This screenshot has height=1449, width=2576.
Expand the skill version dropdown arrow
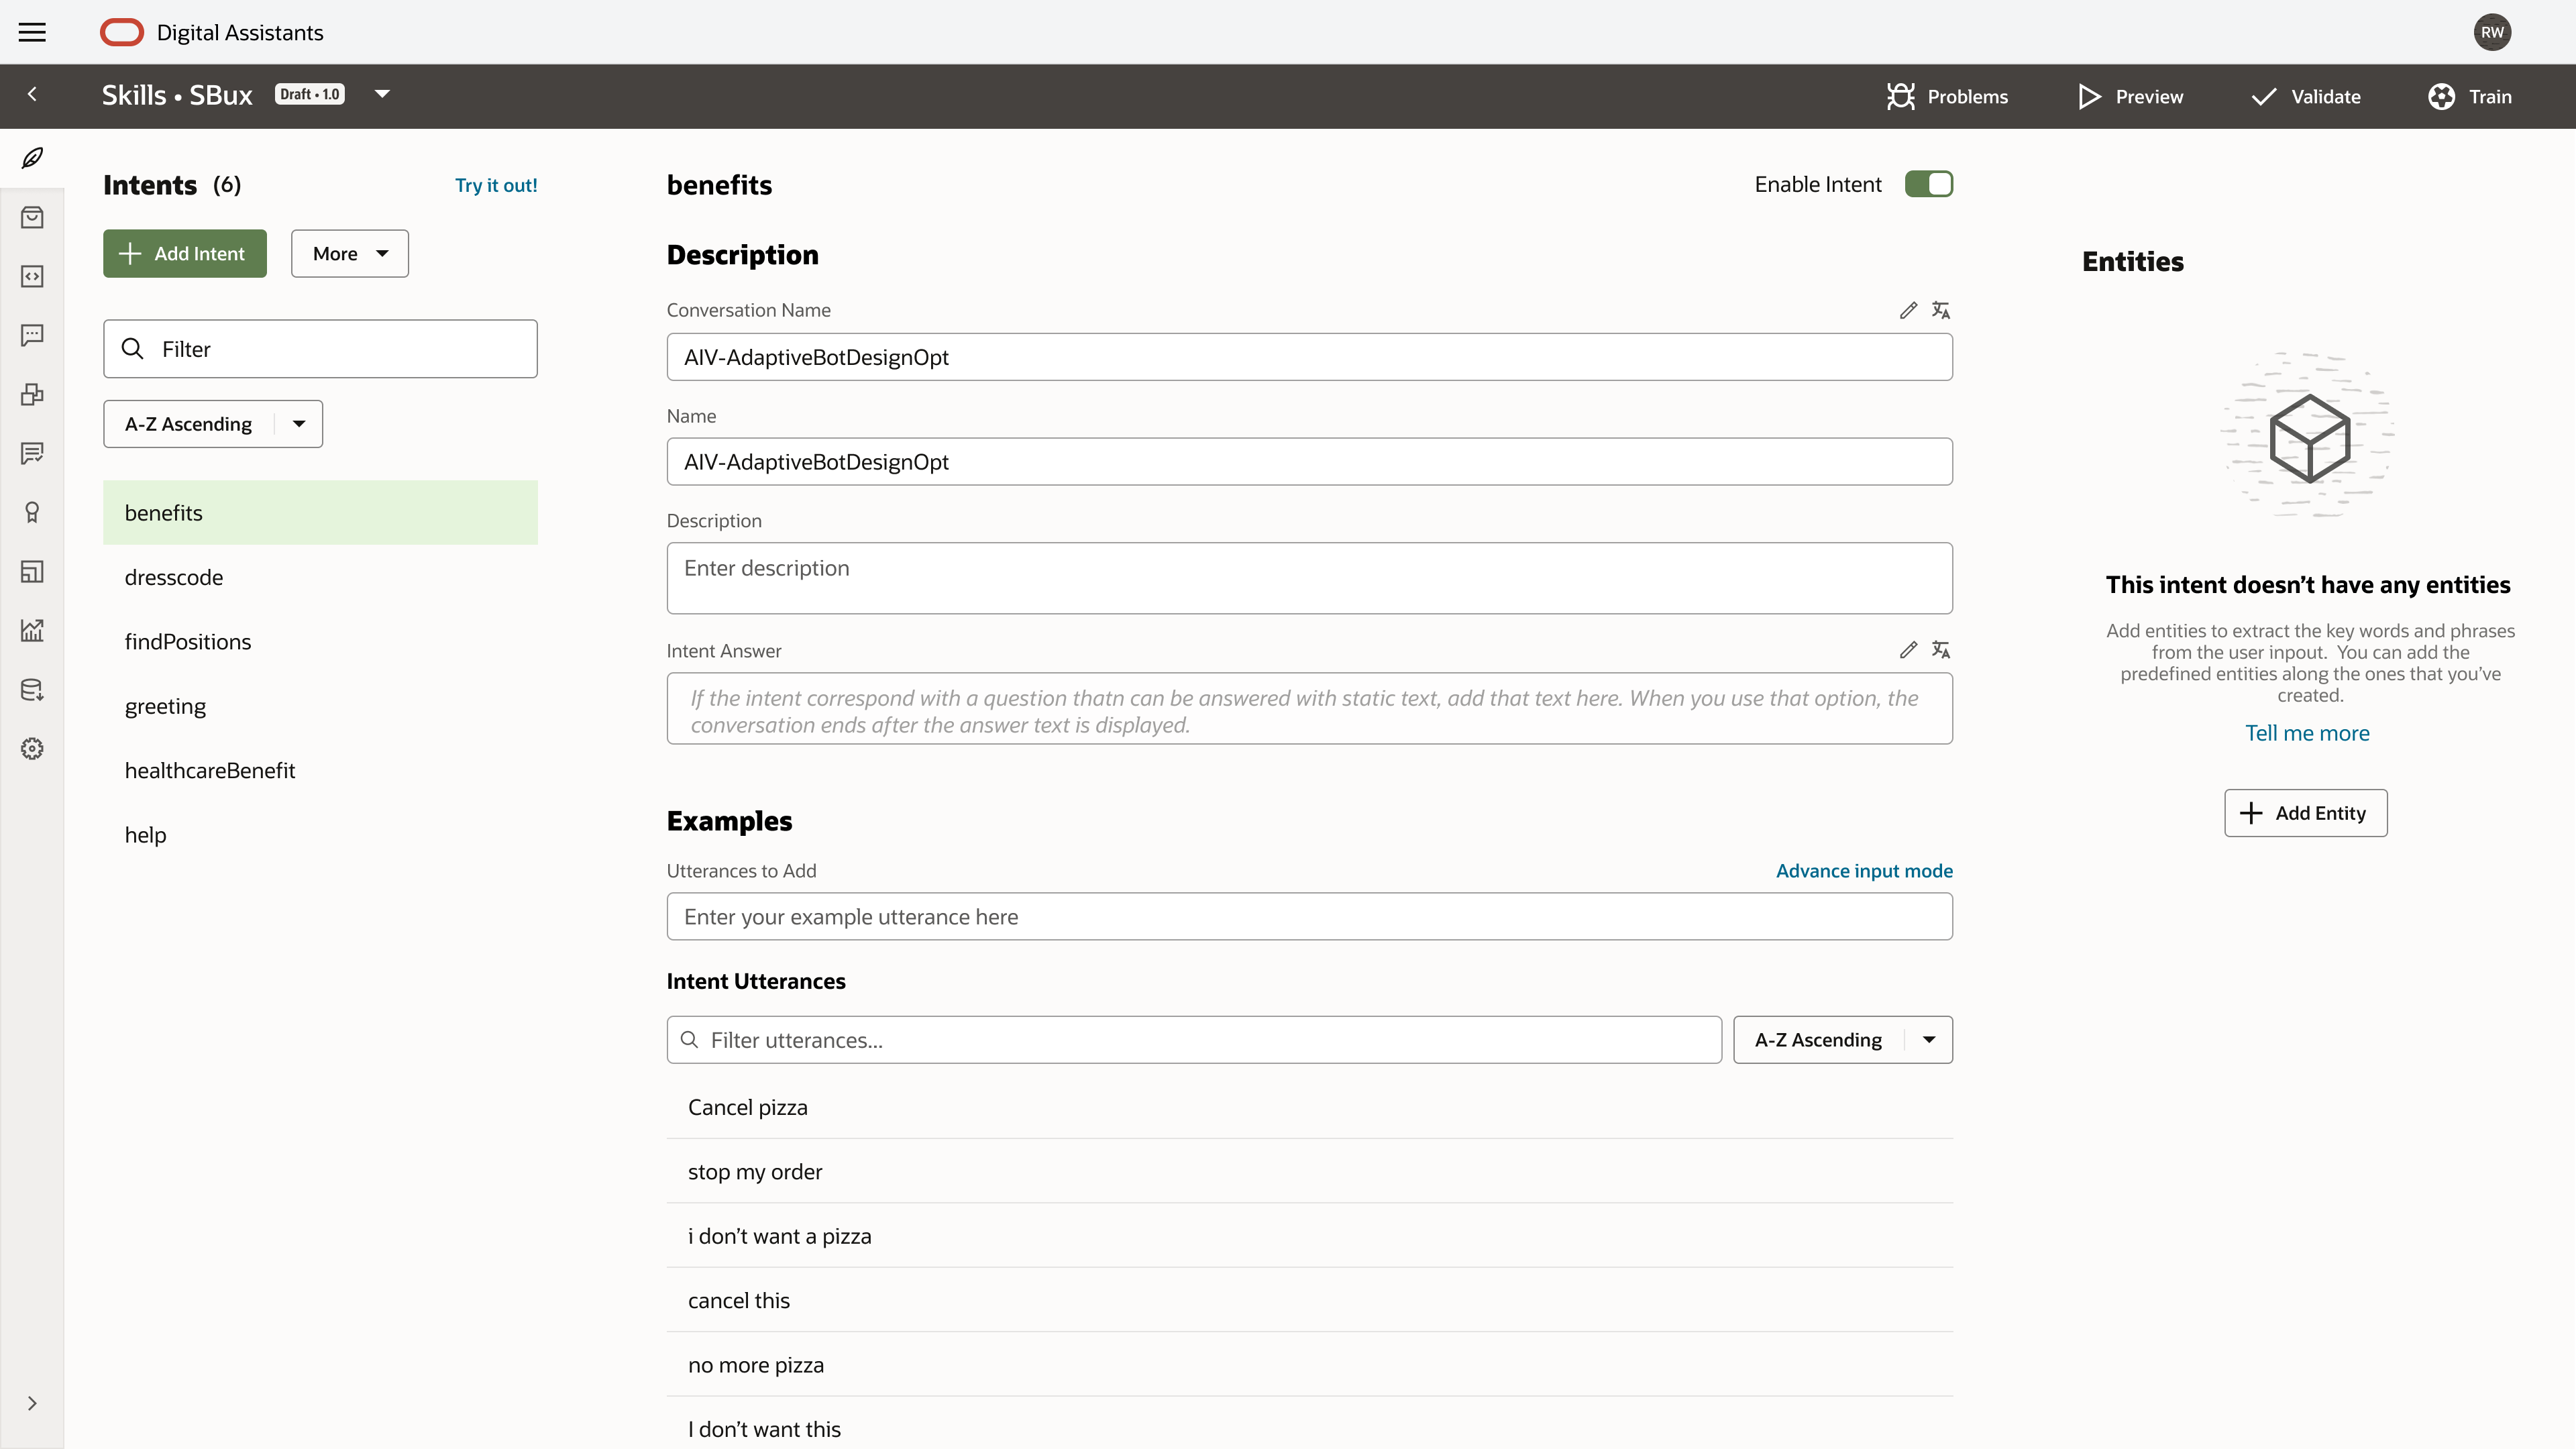[382, 94]
